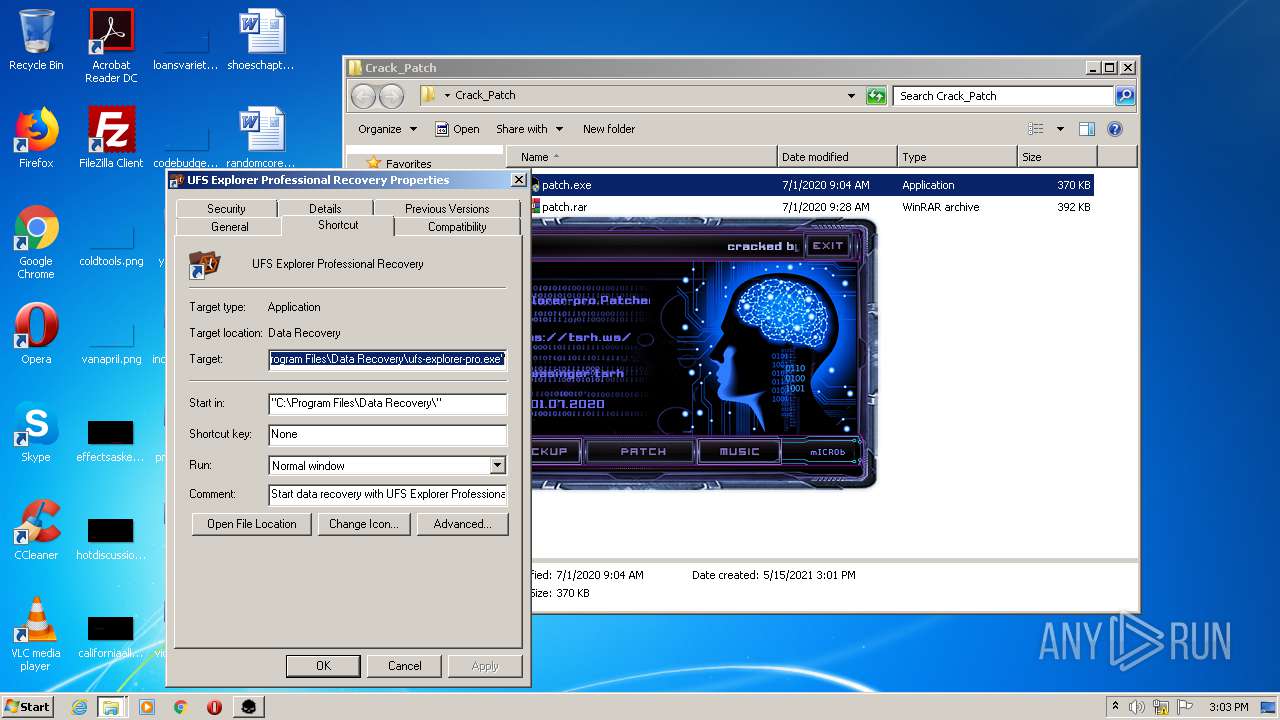Open Chrome from the taskbar

(x=181, y=707)
